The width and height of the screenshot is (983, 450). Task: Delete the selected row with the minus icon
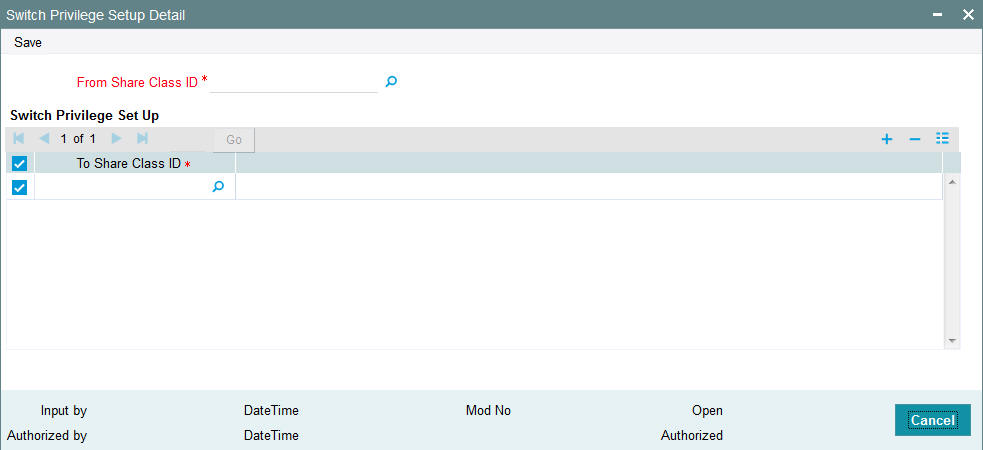(x=915, y=139)
